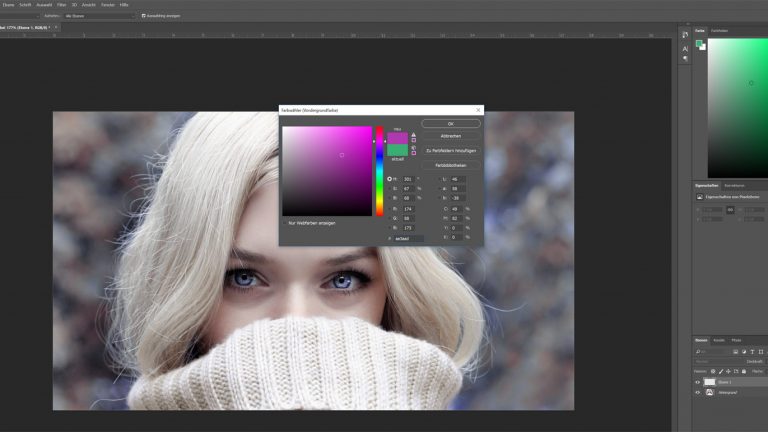Click the lock image pixels brush icon
Screen dimensions: 768x432
(720, 371)
